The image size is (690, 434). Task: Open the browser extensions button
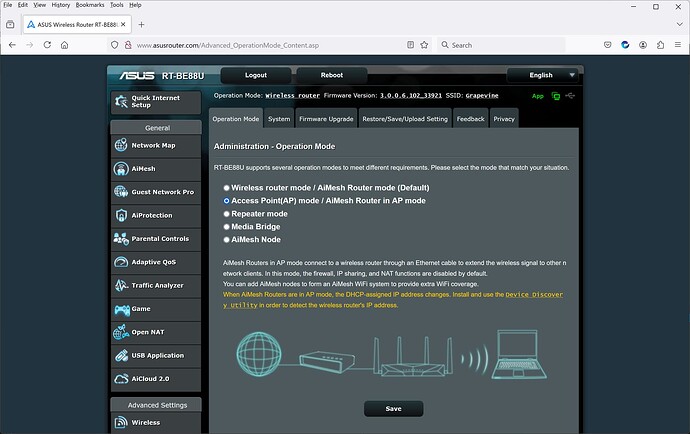coord(661,45)
